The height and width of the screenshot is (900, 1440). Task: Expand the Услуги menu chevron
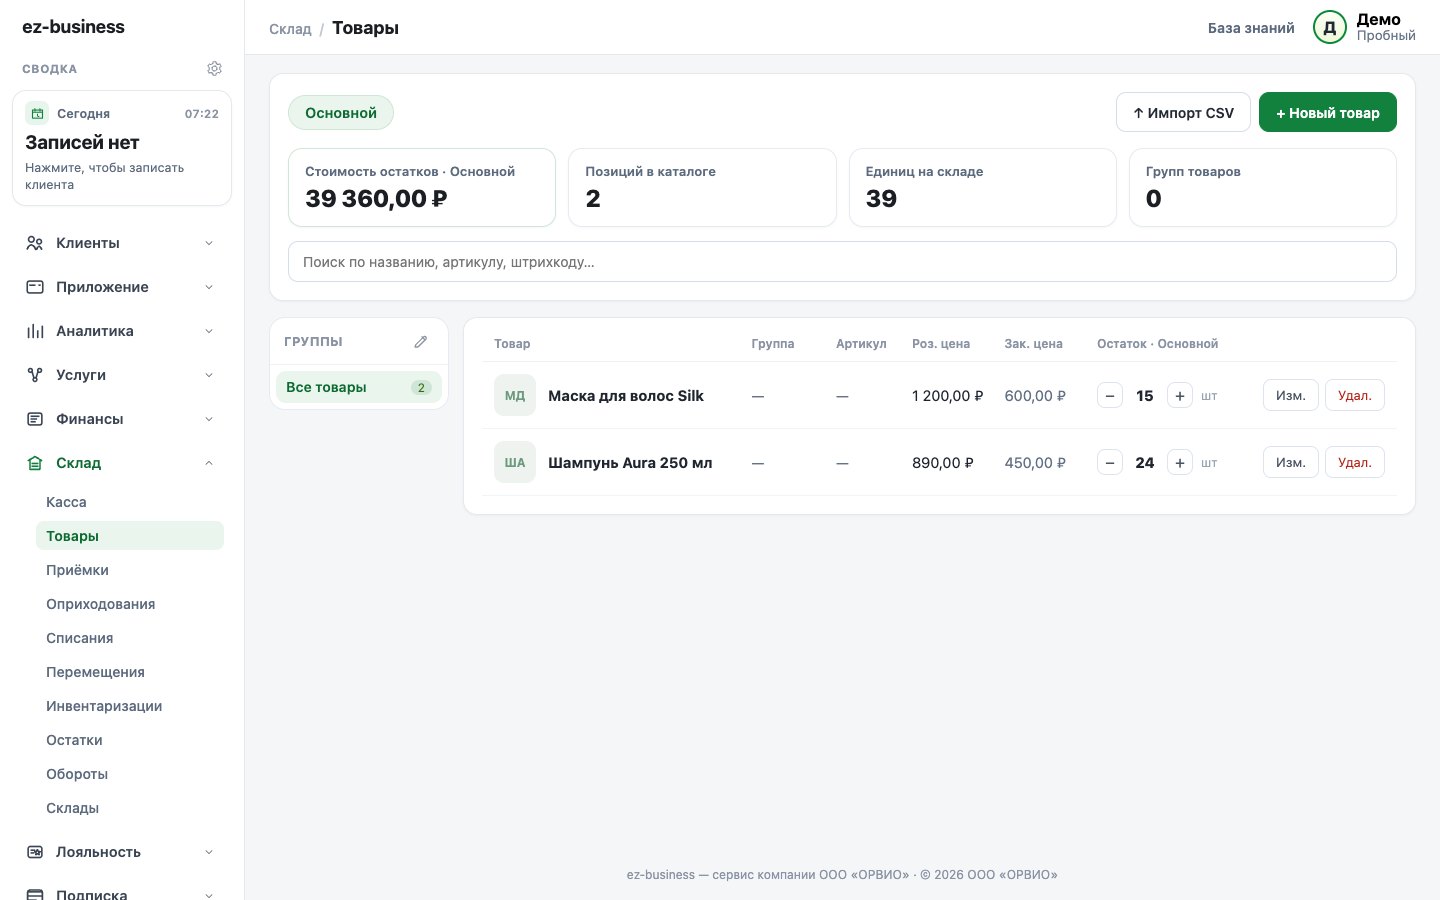point(209,375)
